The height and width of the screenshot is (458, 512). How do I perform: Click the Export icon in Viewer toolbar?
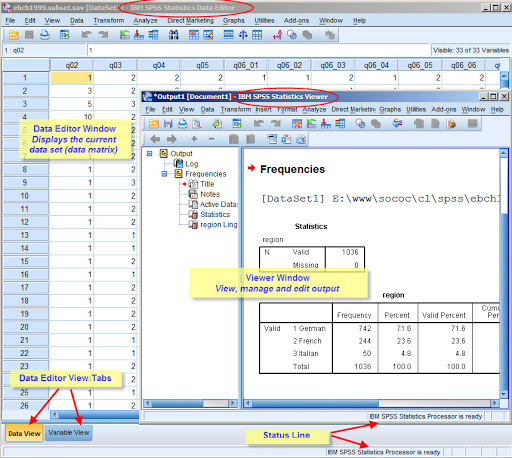217,124
